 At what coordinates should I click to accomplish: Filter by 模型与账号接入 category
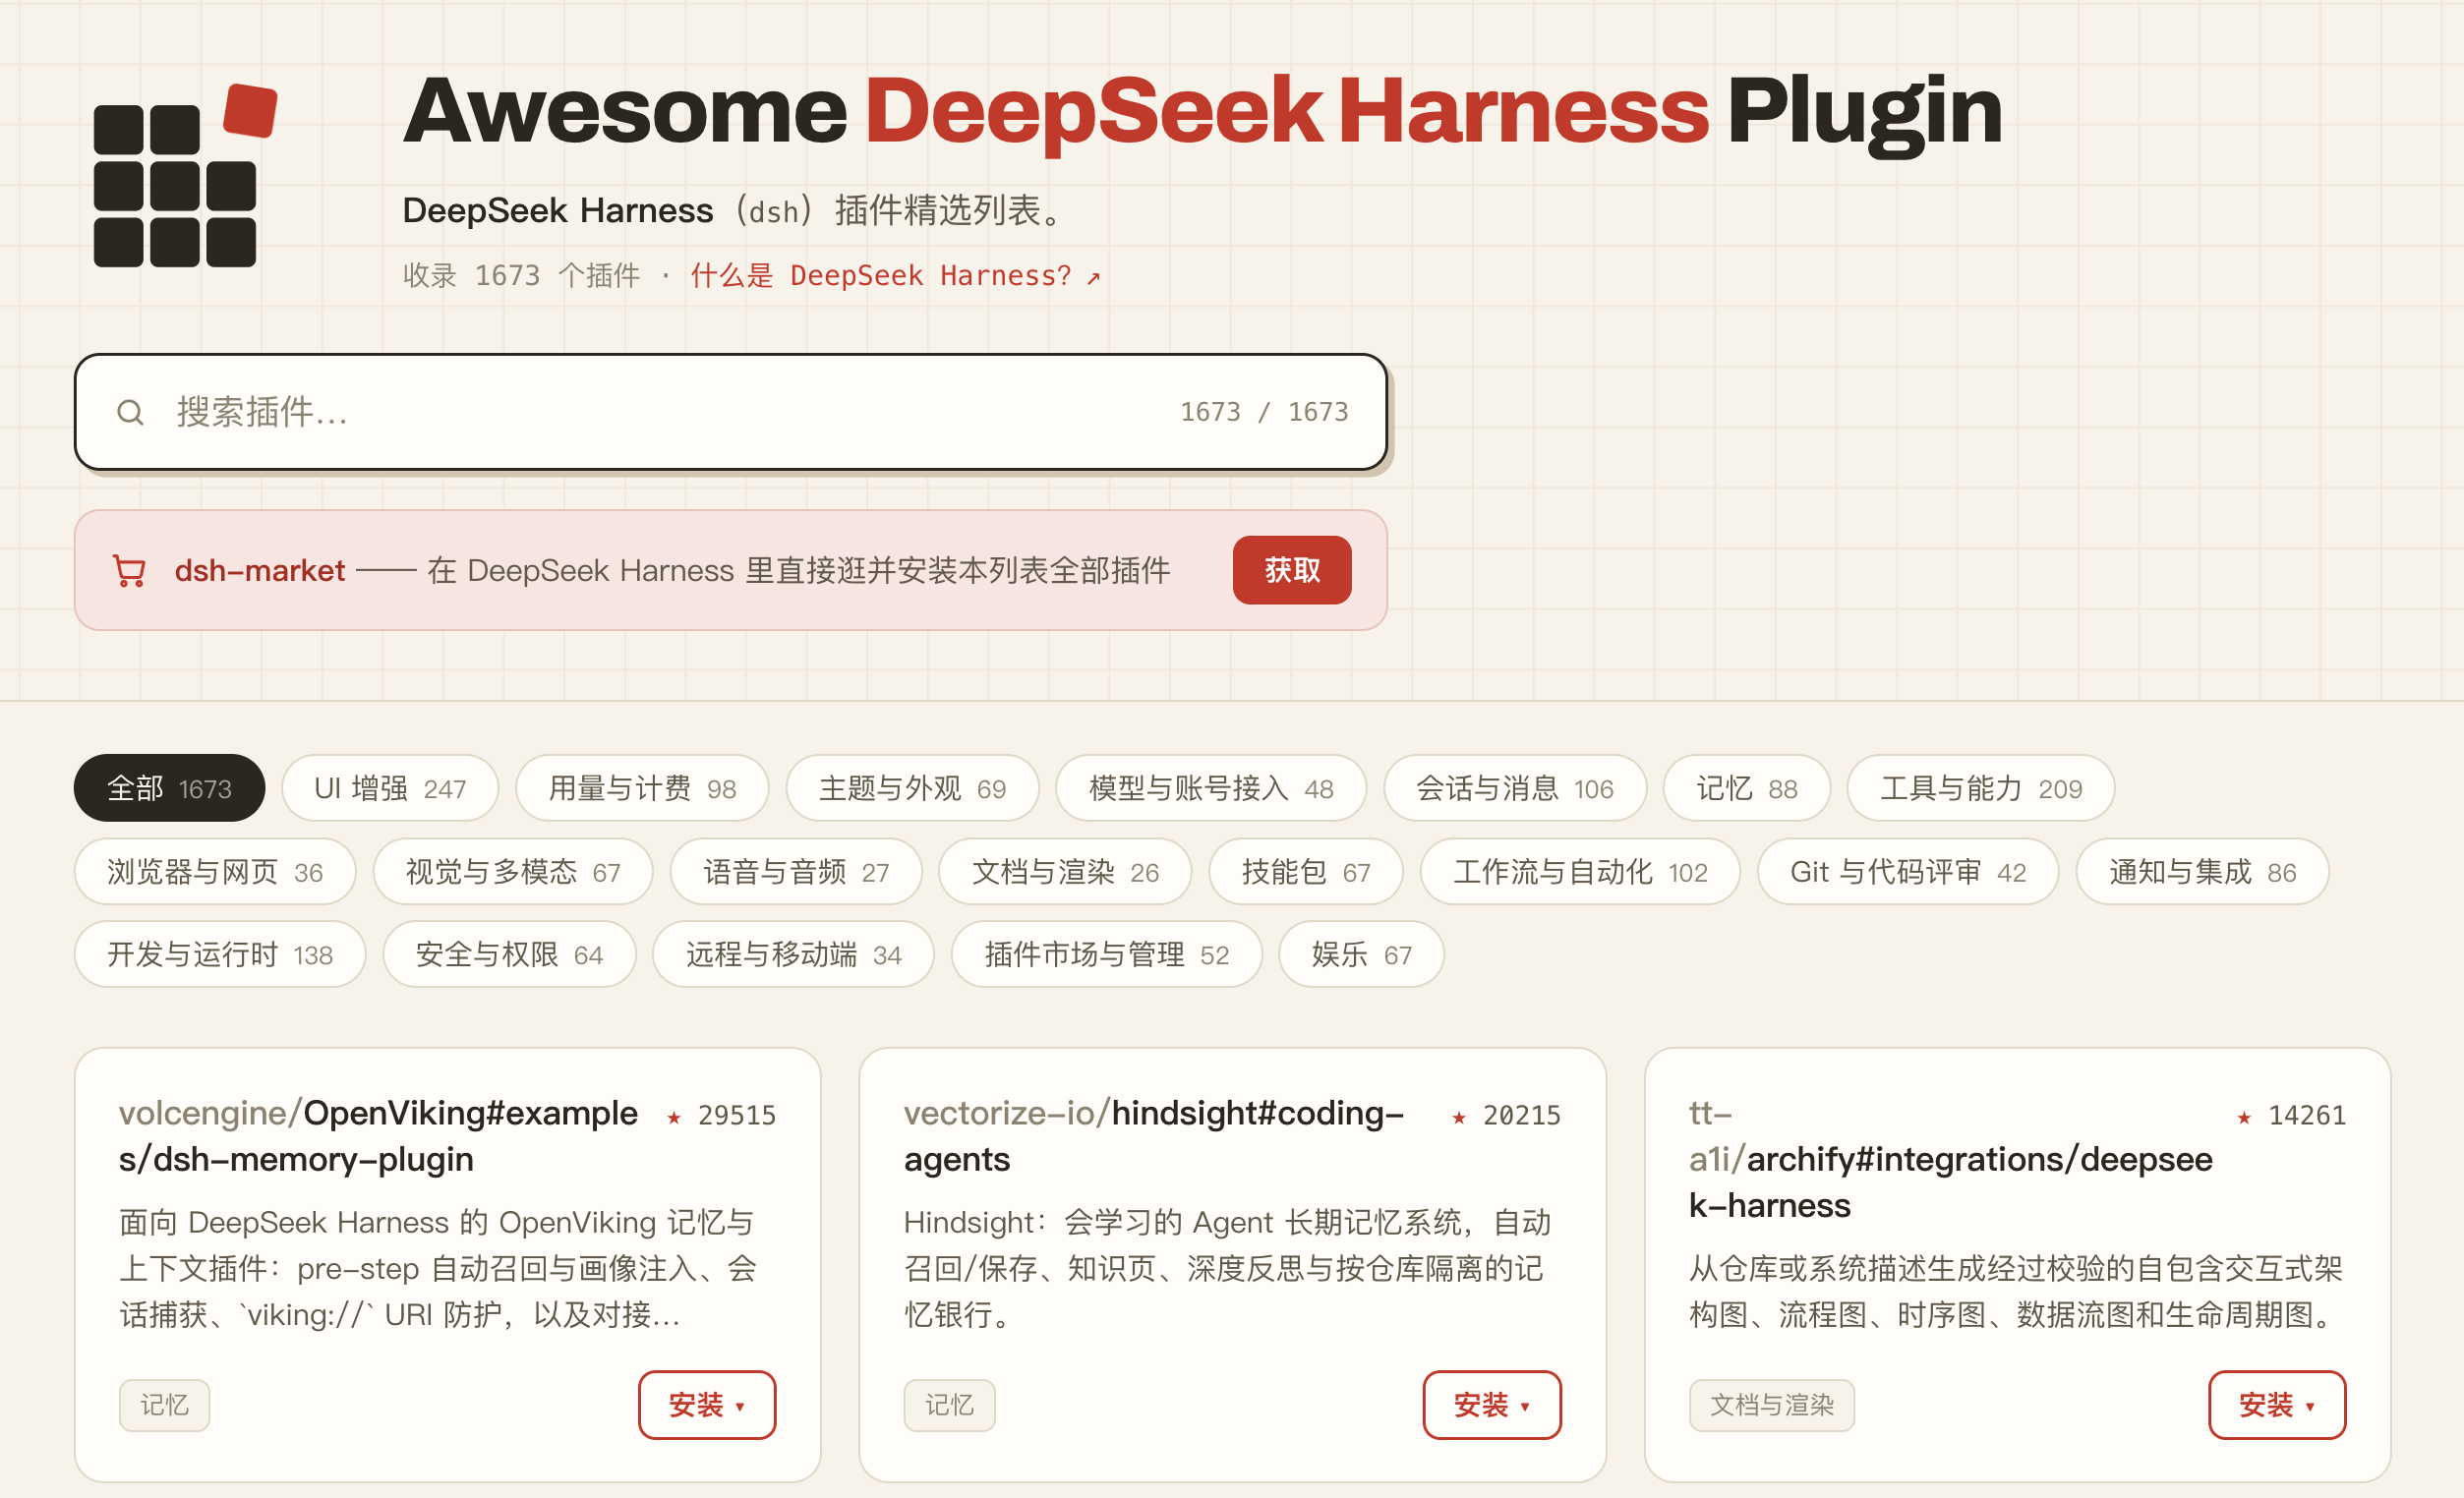click(1211, 788)
